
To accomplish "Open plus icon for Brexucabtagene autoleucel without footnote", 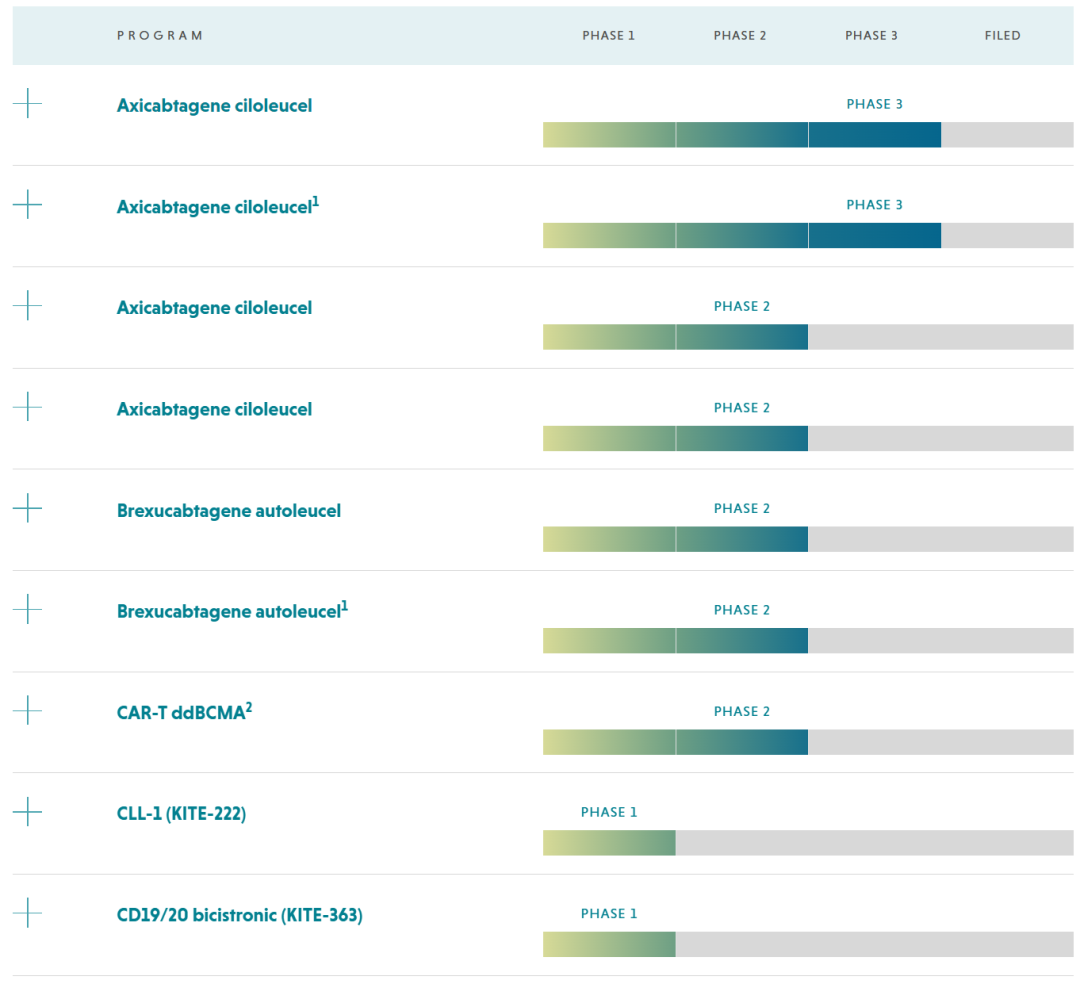I will pos(28,508).
